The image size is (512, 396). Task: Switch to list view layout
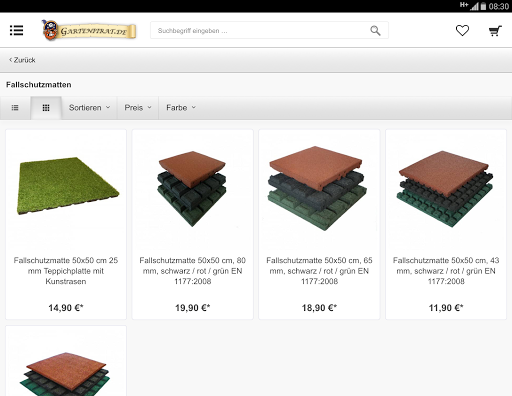pos(15,108)
